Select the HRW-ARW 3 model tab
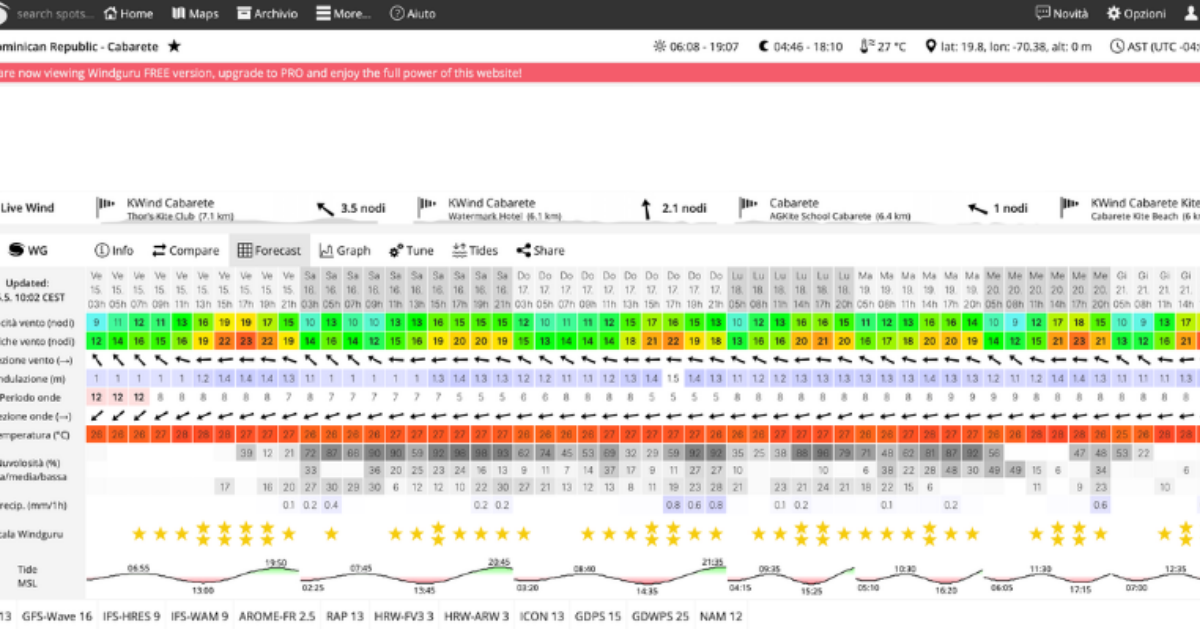 click(477, 616)
